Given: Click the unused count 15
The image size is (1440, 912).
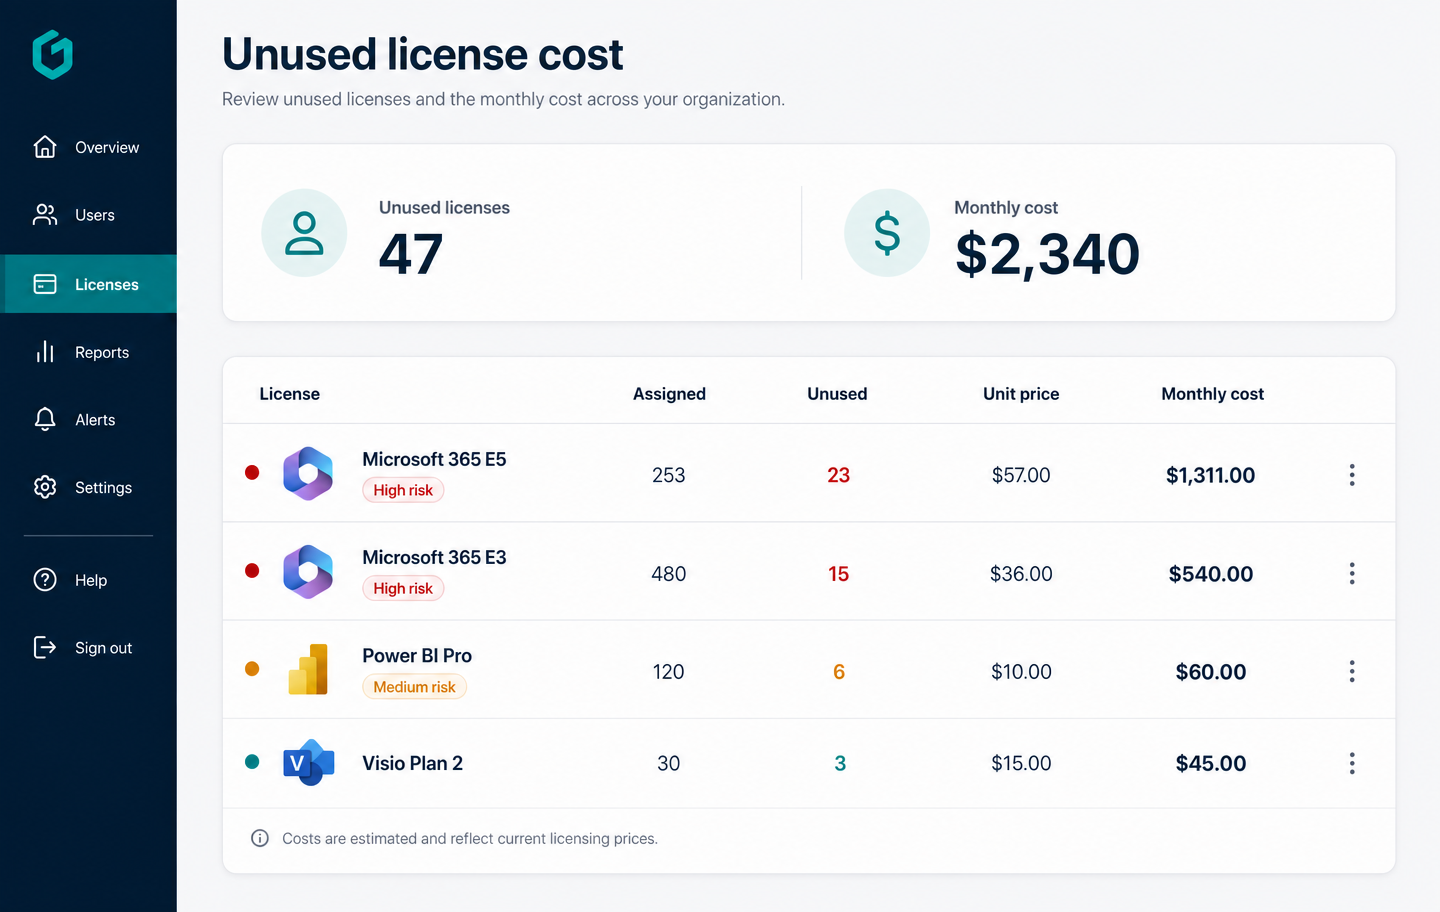Looking at the screenshot, I should point(838,574).
